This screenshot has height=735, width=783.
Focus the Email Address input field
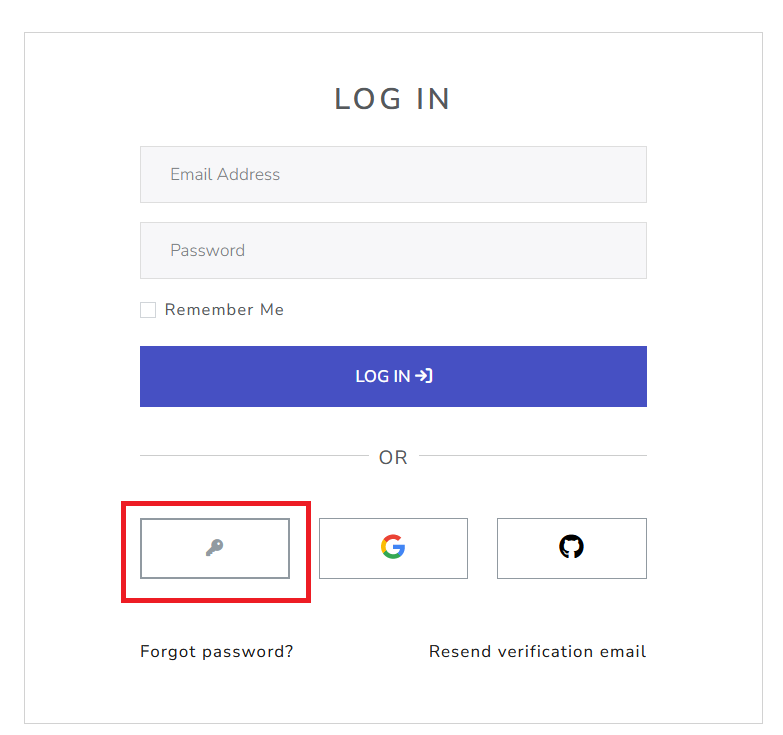click(x=393, y=174)
